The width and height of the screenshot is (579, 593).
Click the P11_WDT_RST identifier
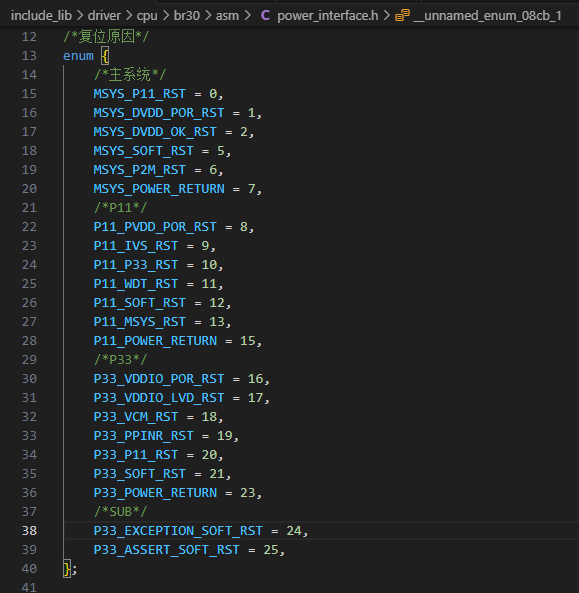click(136, 284)
